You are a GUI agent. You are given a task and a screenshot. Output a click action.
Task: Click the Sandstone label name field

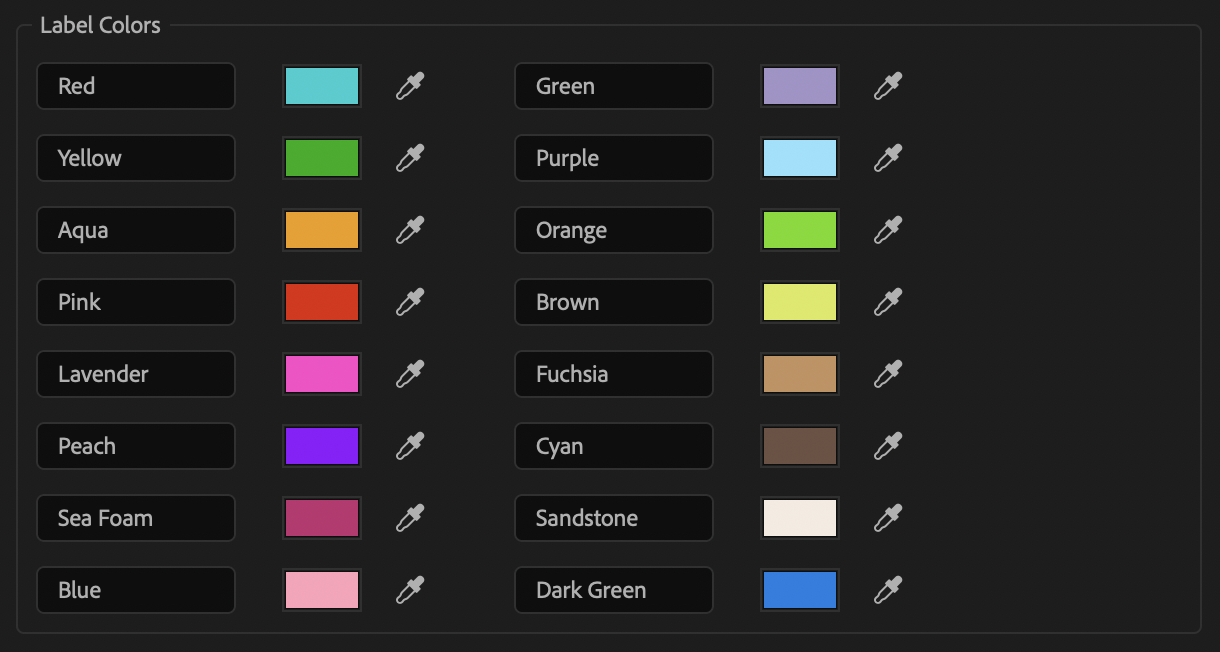pyautogui.click(x=613, y=518)
